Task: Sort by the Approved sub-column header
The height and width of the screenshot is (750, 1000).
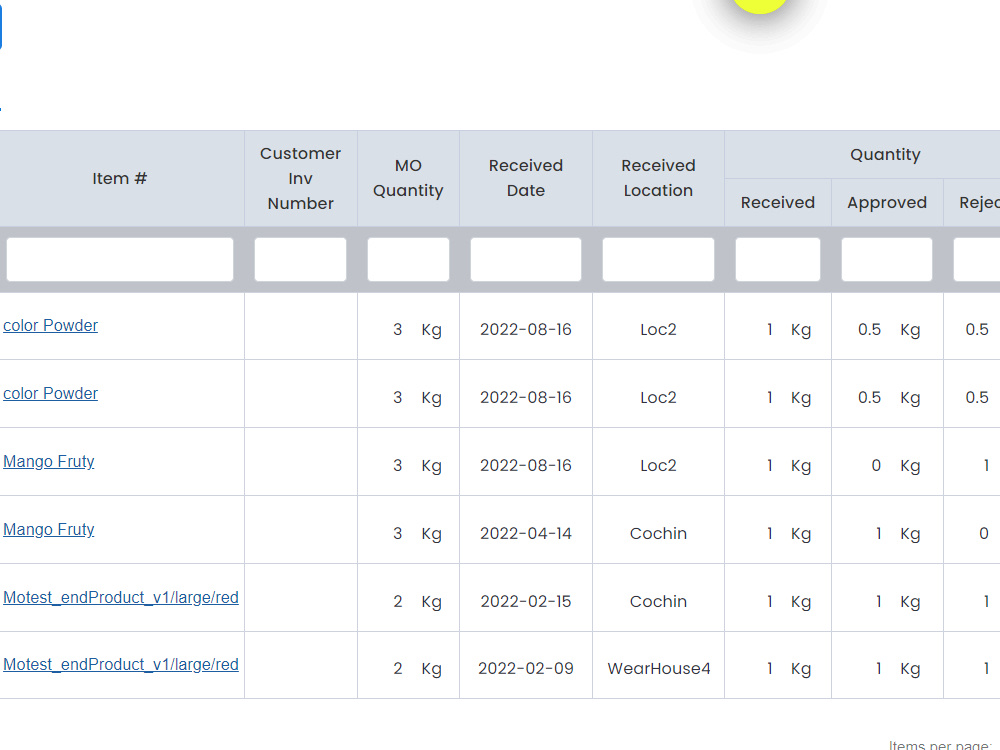Action: coord(886,203)
